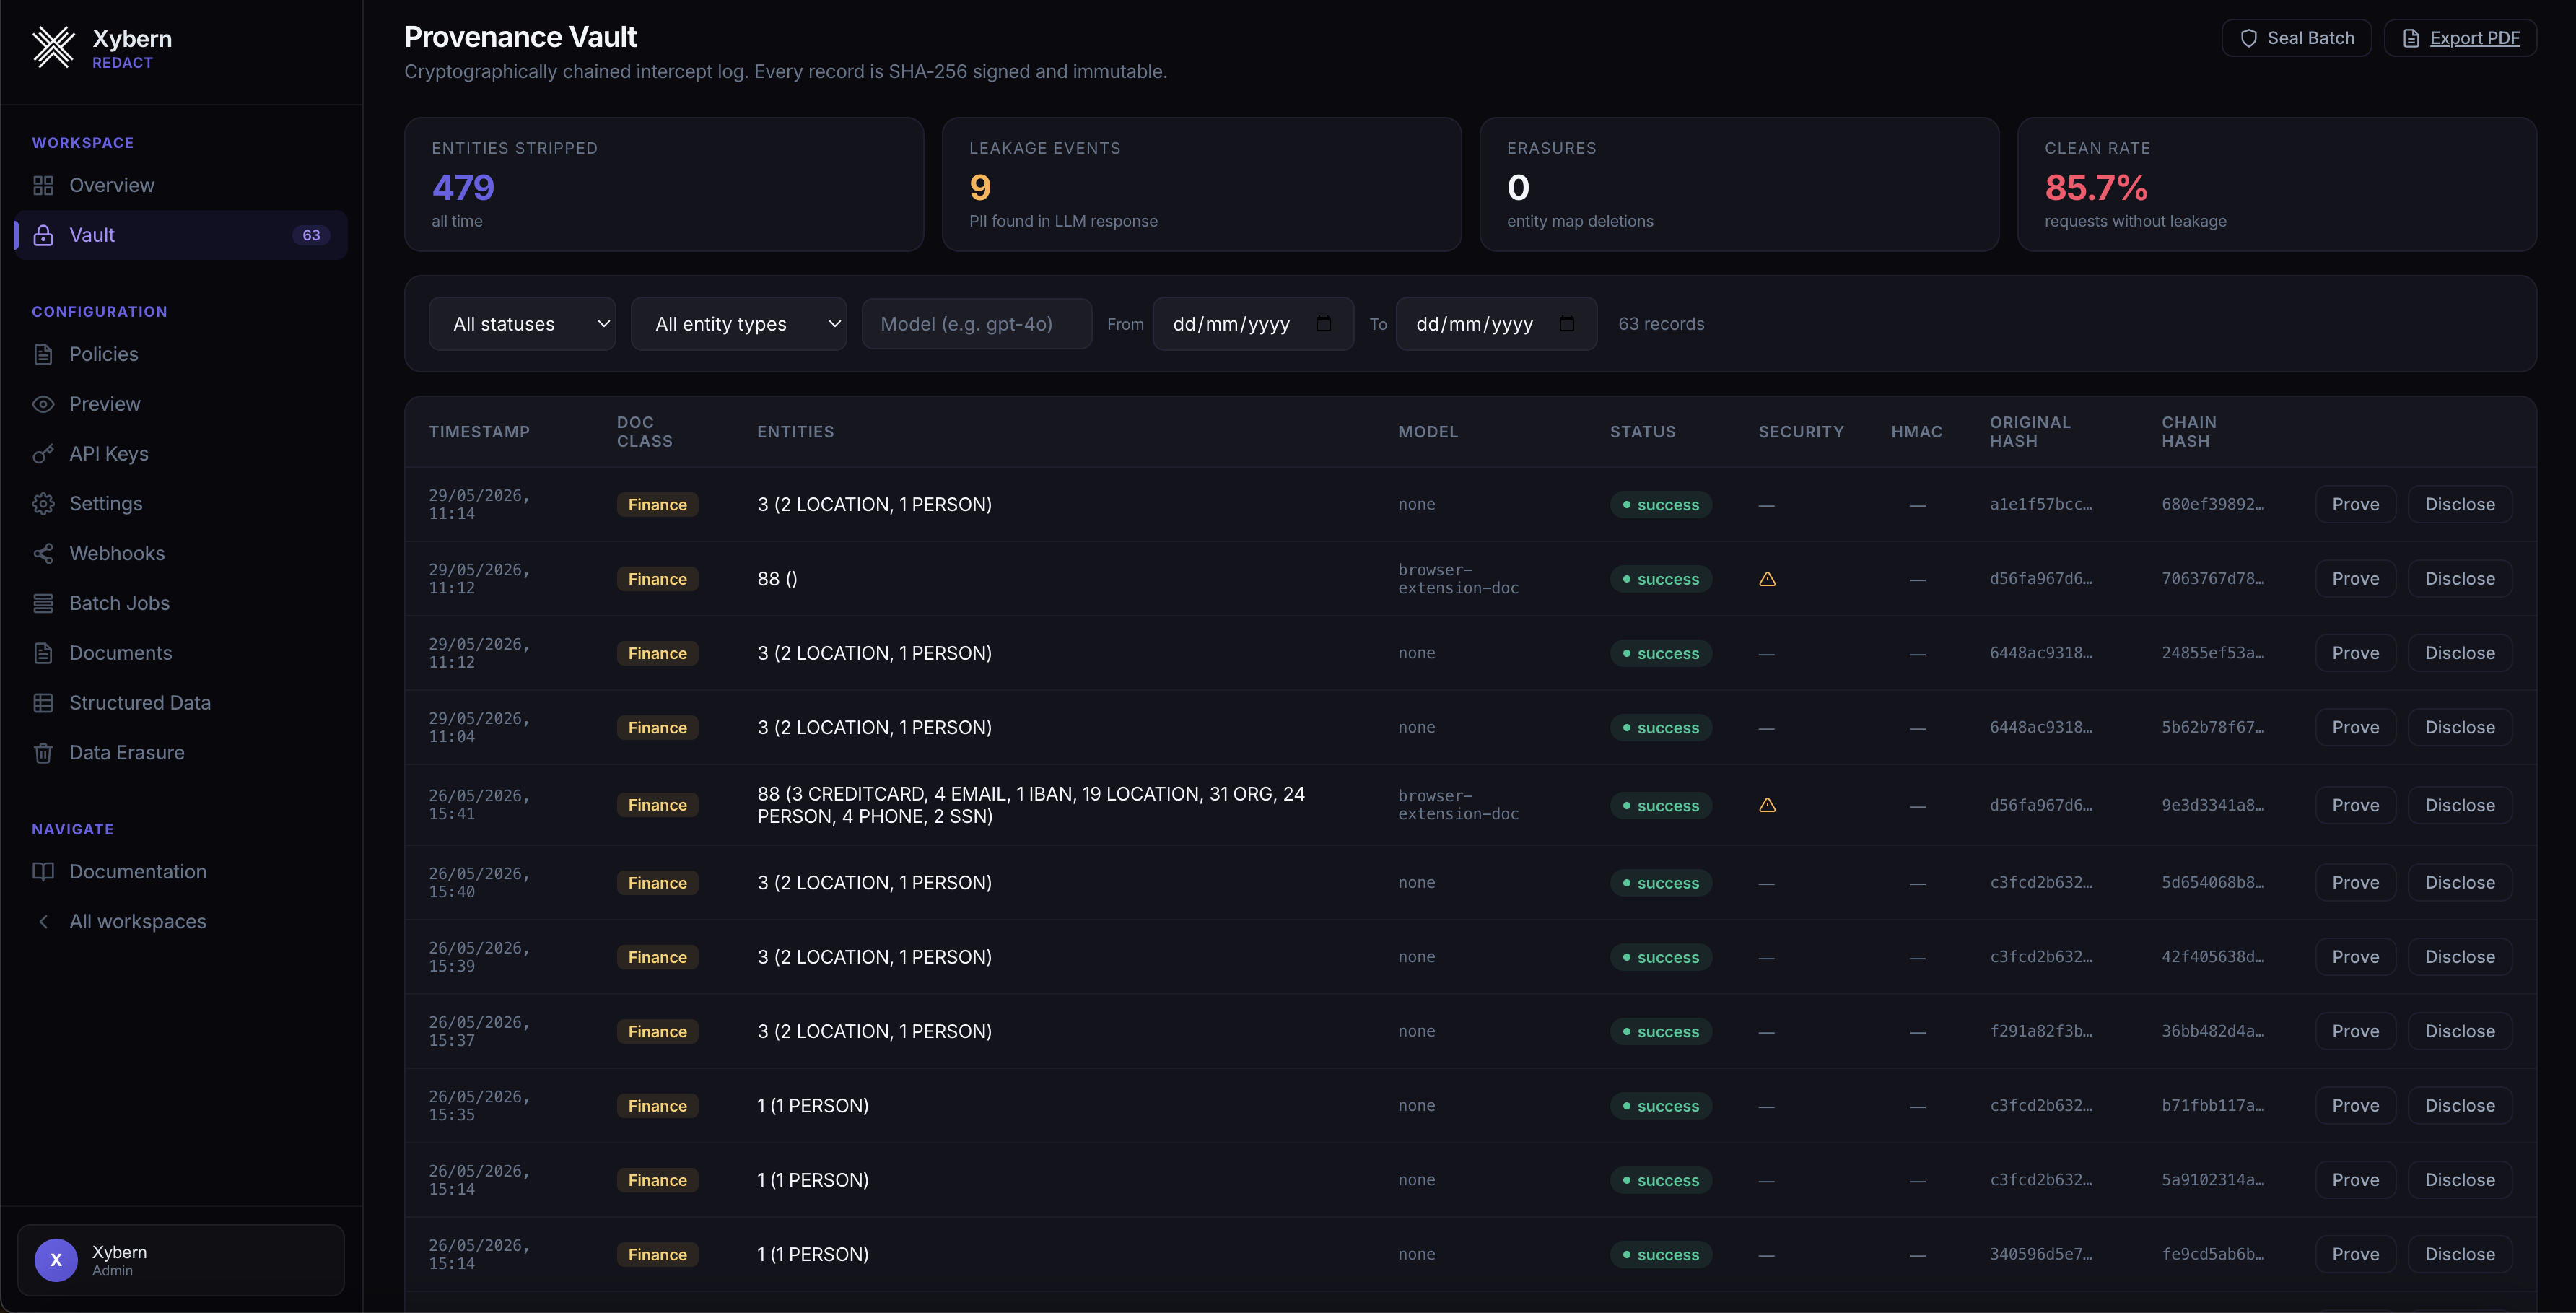Viewport: 2576px width, 1313px height.
Task: Click the Batch Jobs stack icon
Action: [43, 603]
